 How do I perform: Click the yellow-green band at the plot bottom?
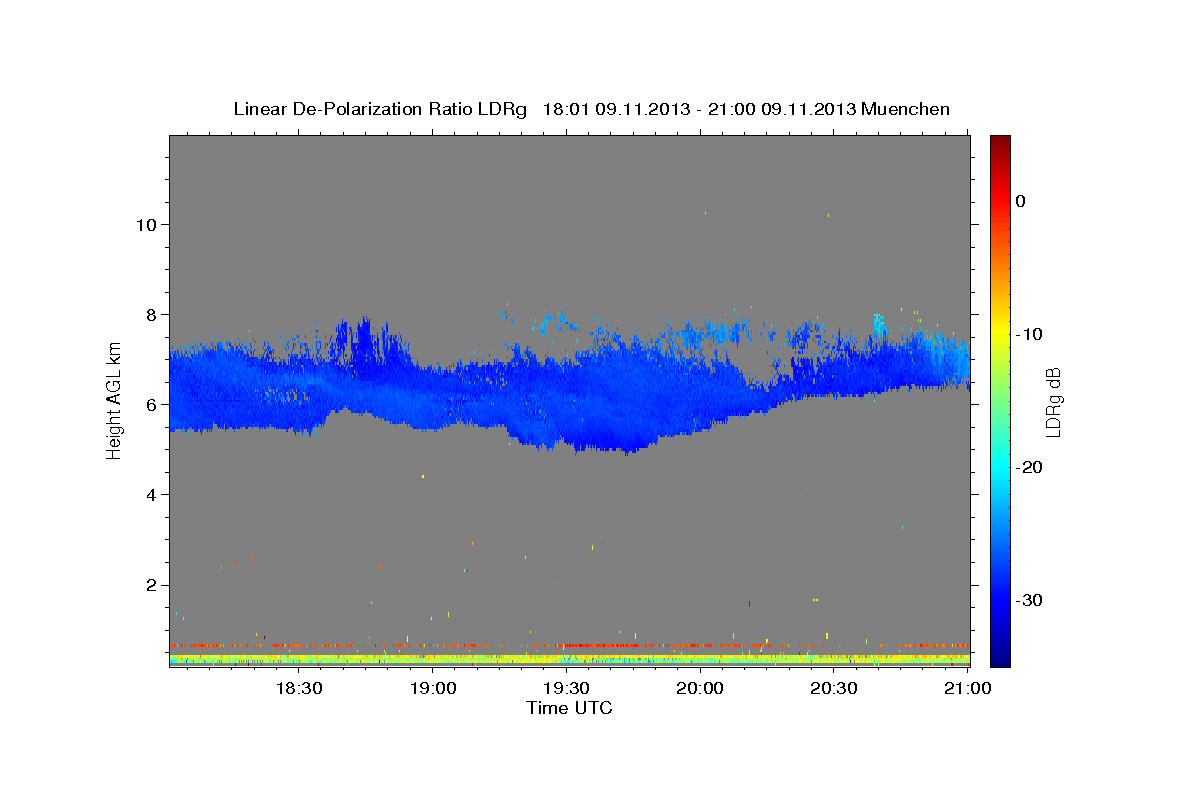click(x=570, y=659)
